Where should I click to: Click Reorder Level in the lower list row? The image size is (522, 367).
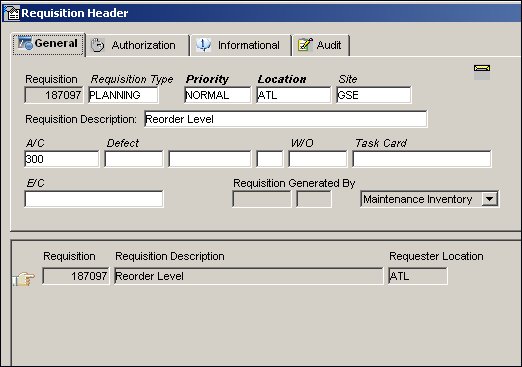point(249,276)
